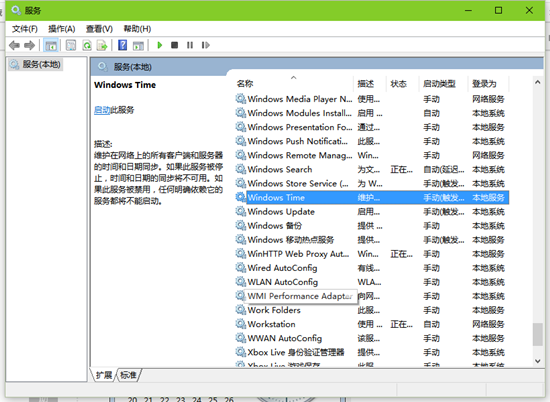Pause the service with the pause icon
Image resolution: width=550 pixels, height=402 pixels.
pyautogui.click(x=190, y=45)
